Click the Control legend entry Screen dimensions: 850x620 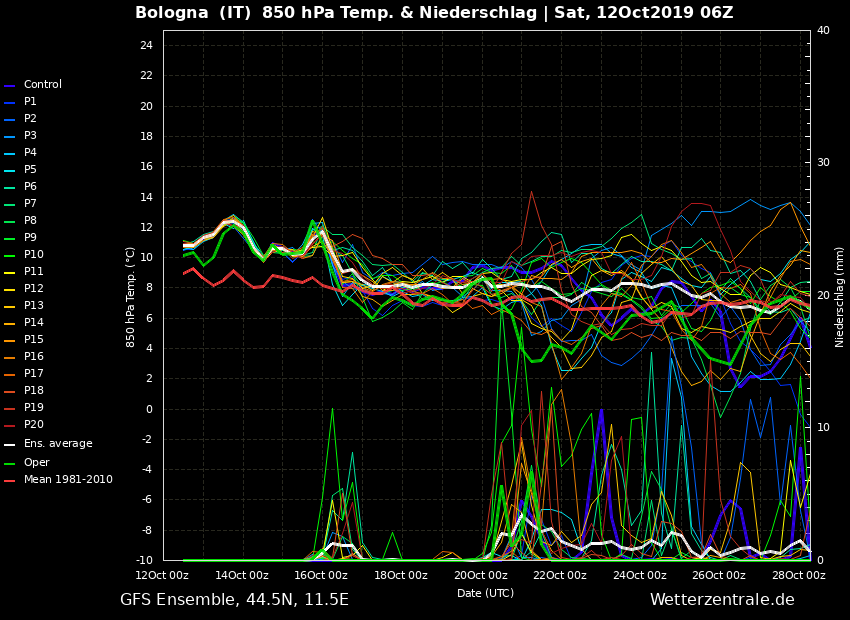click(42, 85)
